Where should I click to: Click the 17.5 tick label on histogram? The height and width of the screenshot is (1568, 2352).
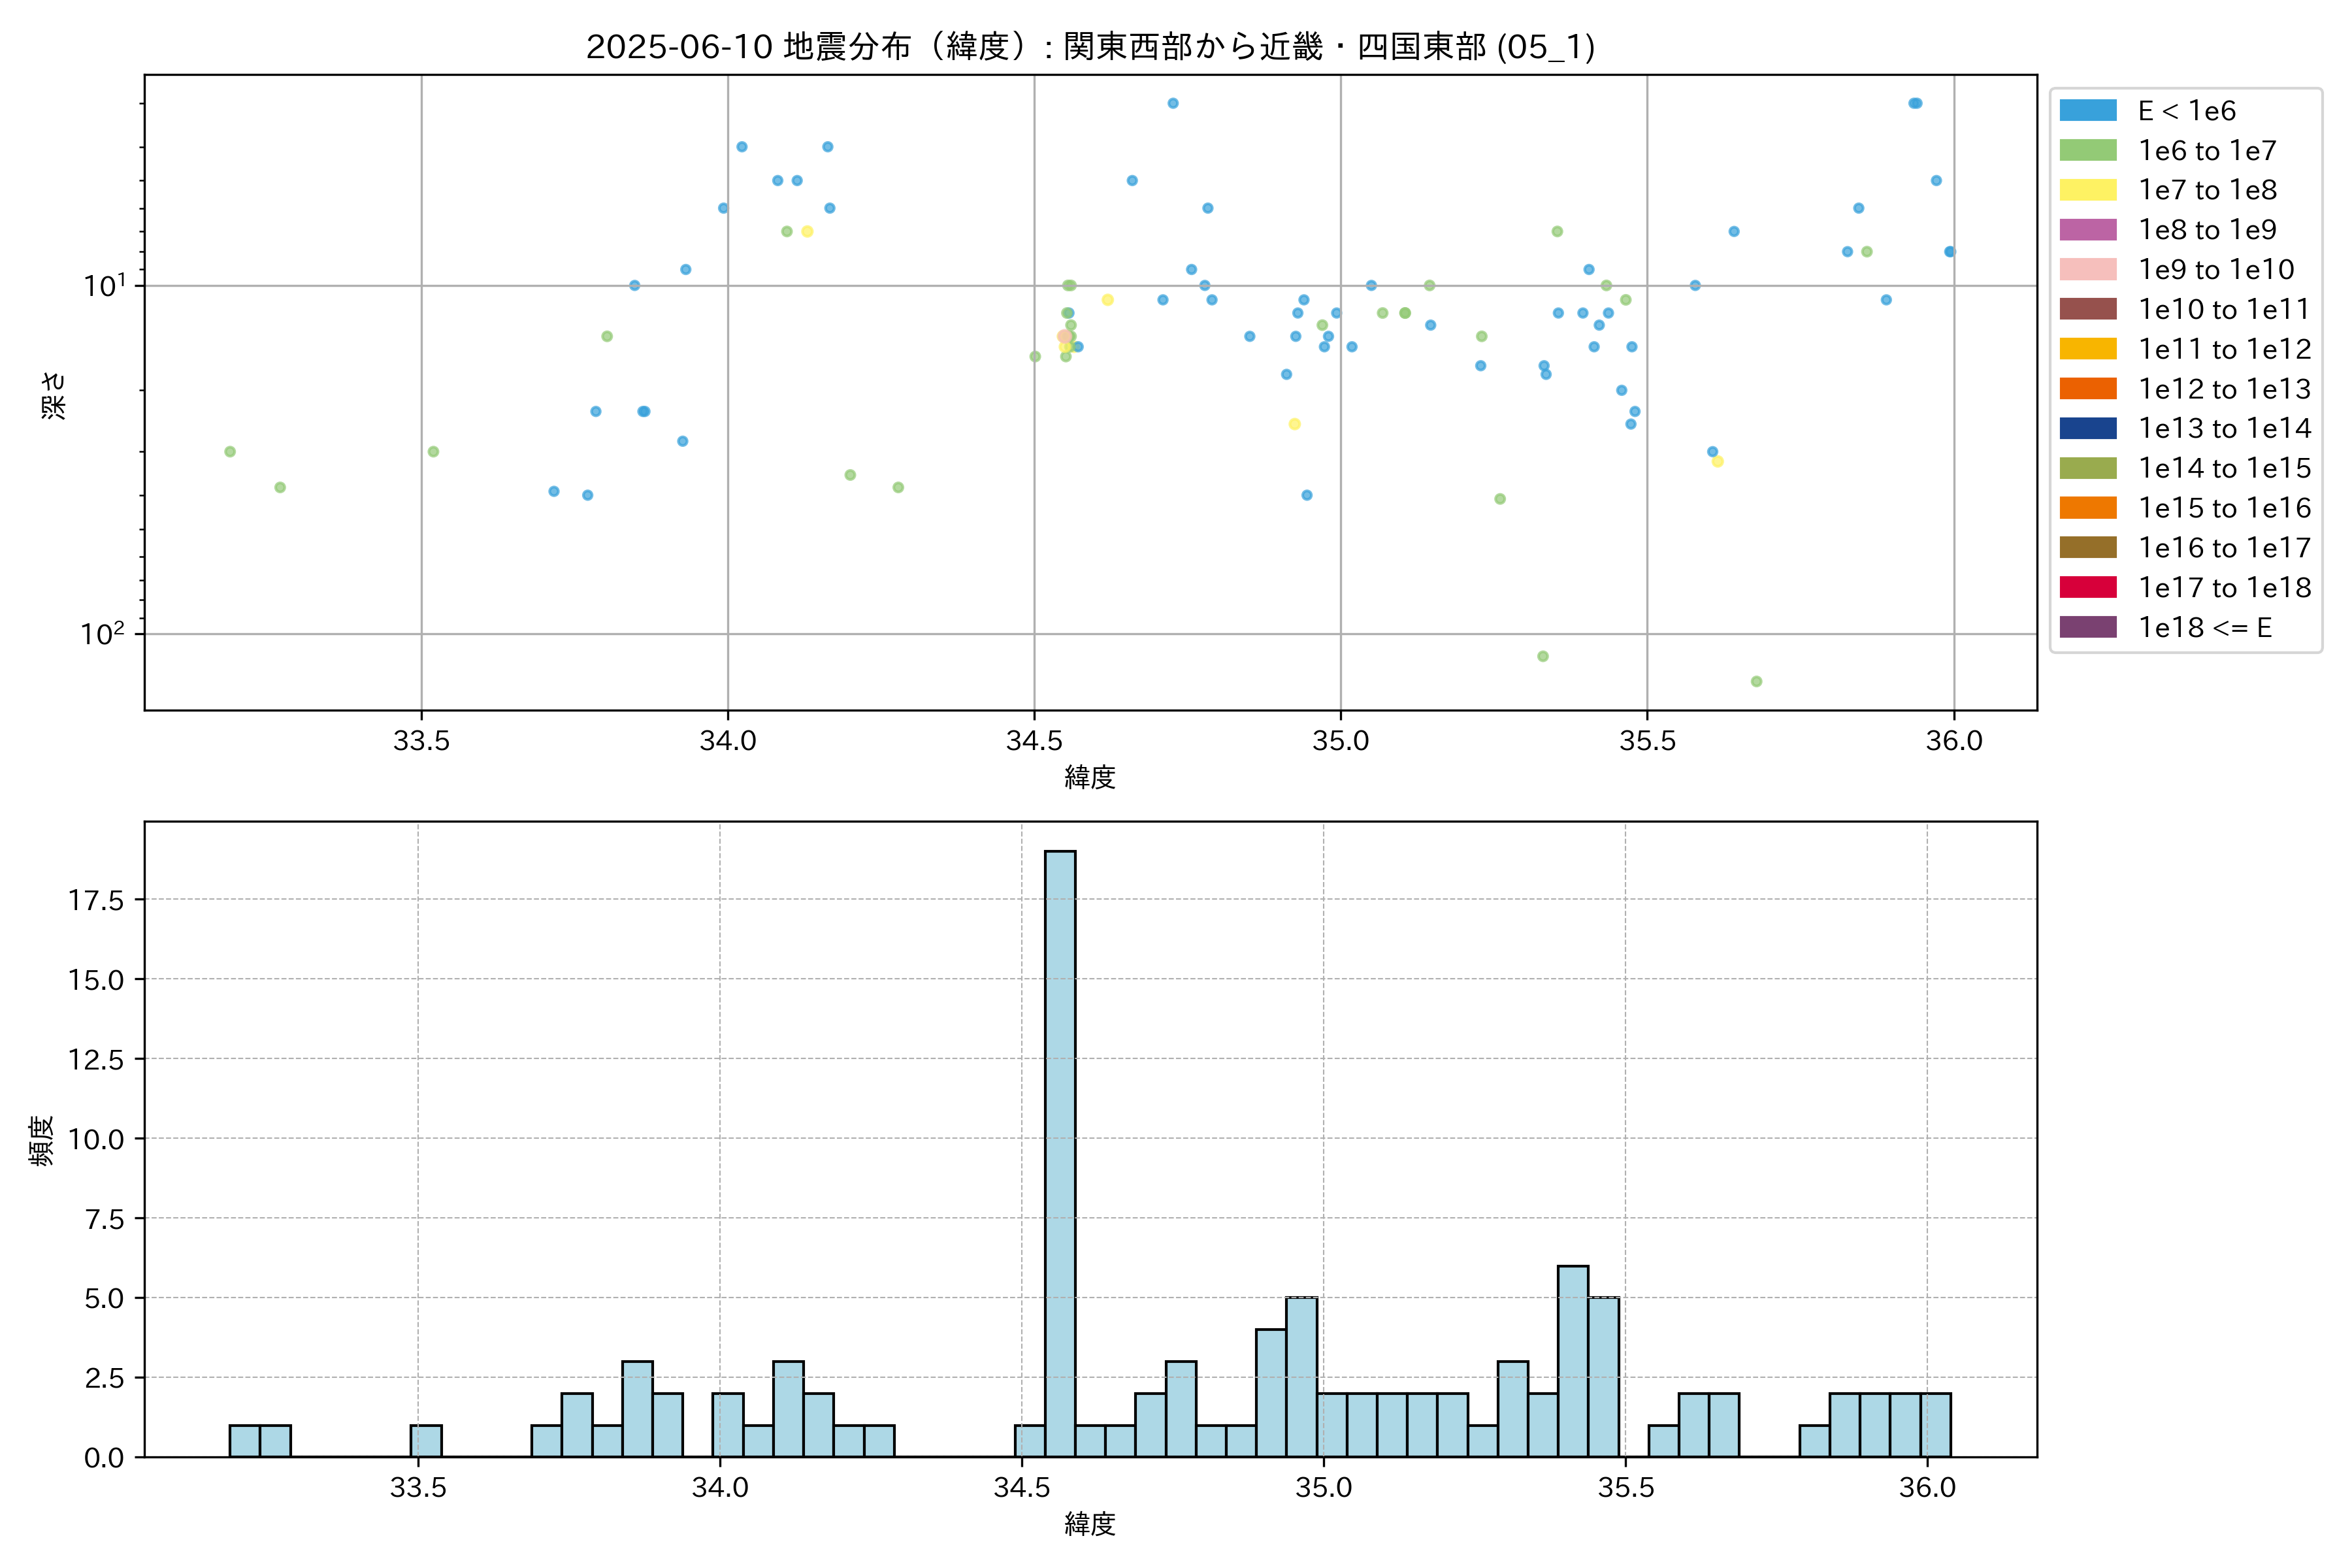[96, 900]
